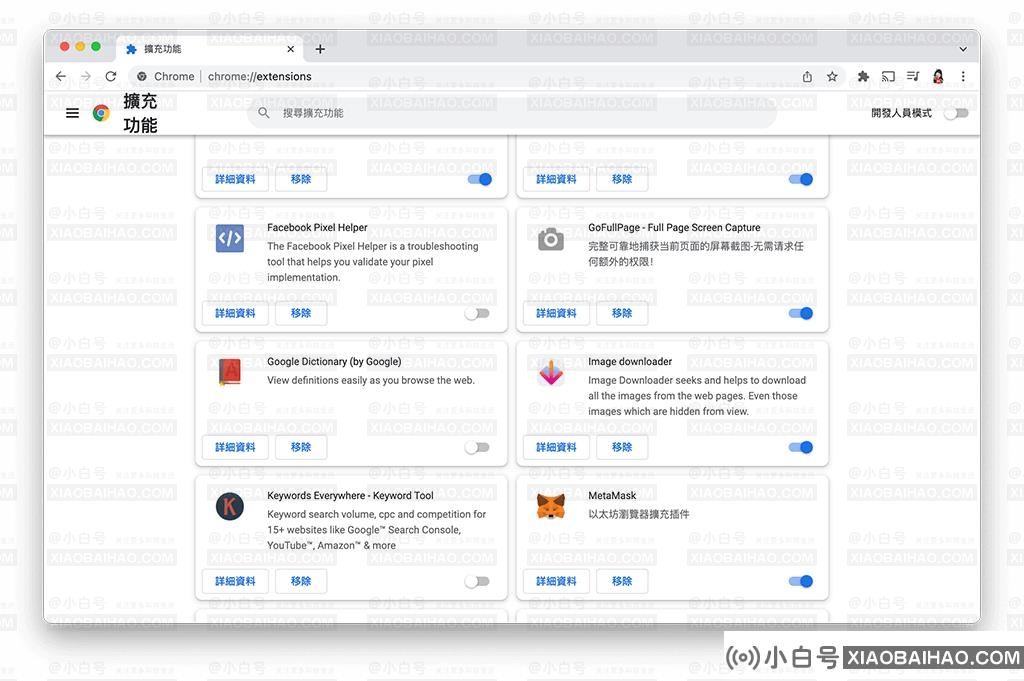Disable the Image downloader extension
Image resolution: width=1024 pixels, height=681 pixels.
click(x=801, y=447)
